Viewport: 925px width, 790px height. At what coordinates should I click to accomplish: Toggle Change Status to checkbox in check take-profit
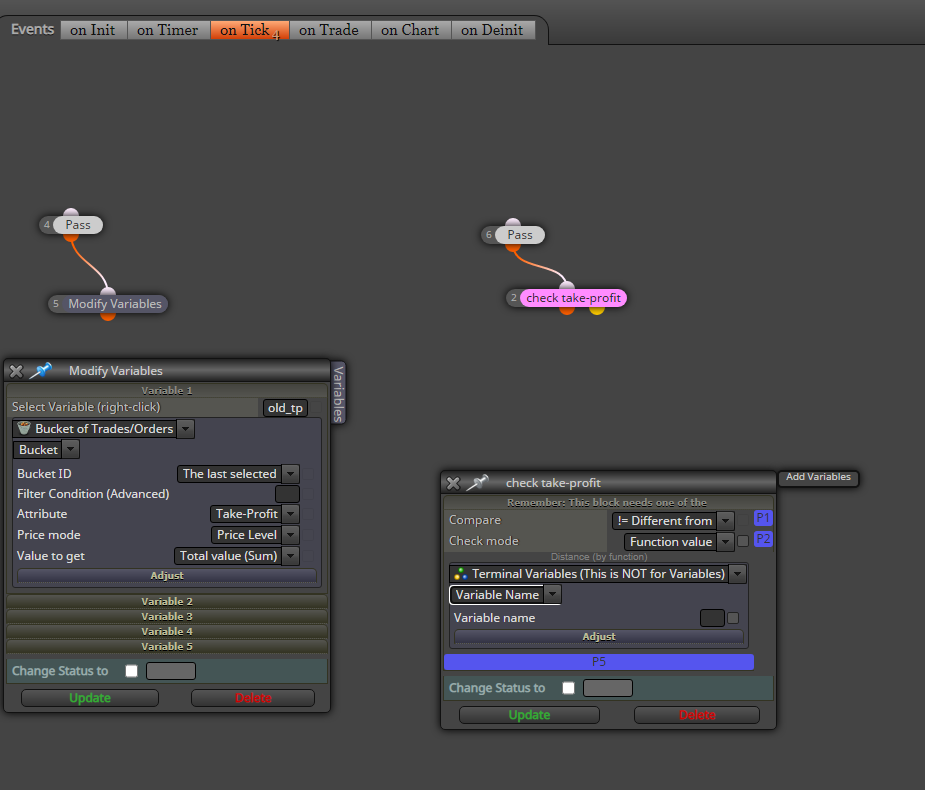(x=569, y=688)
